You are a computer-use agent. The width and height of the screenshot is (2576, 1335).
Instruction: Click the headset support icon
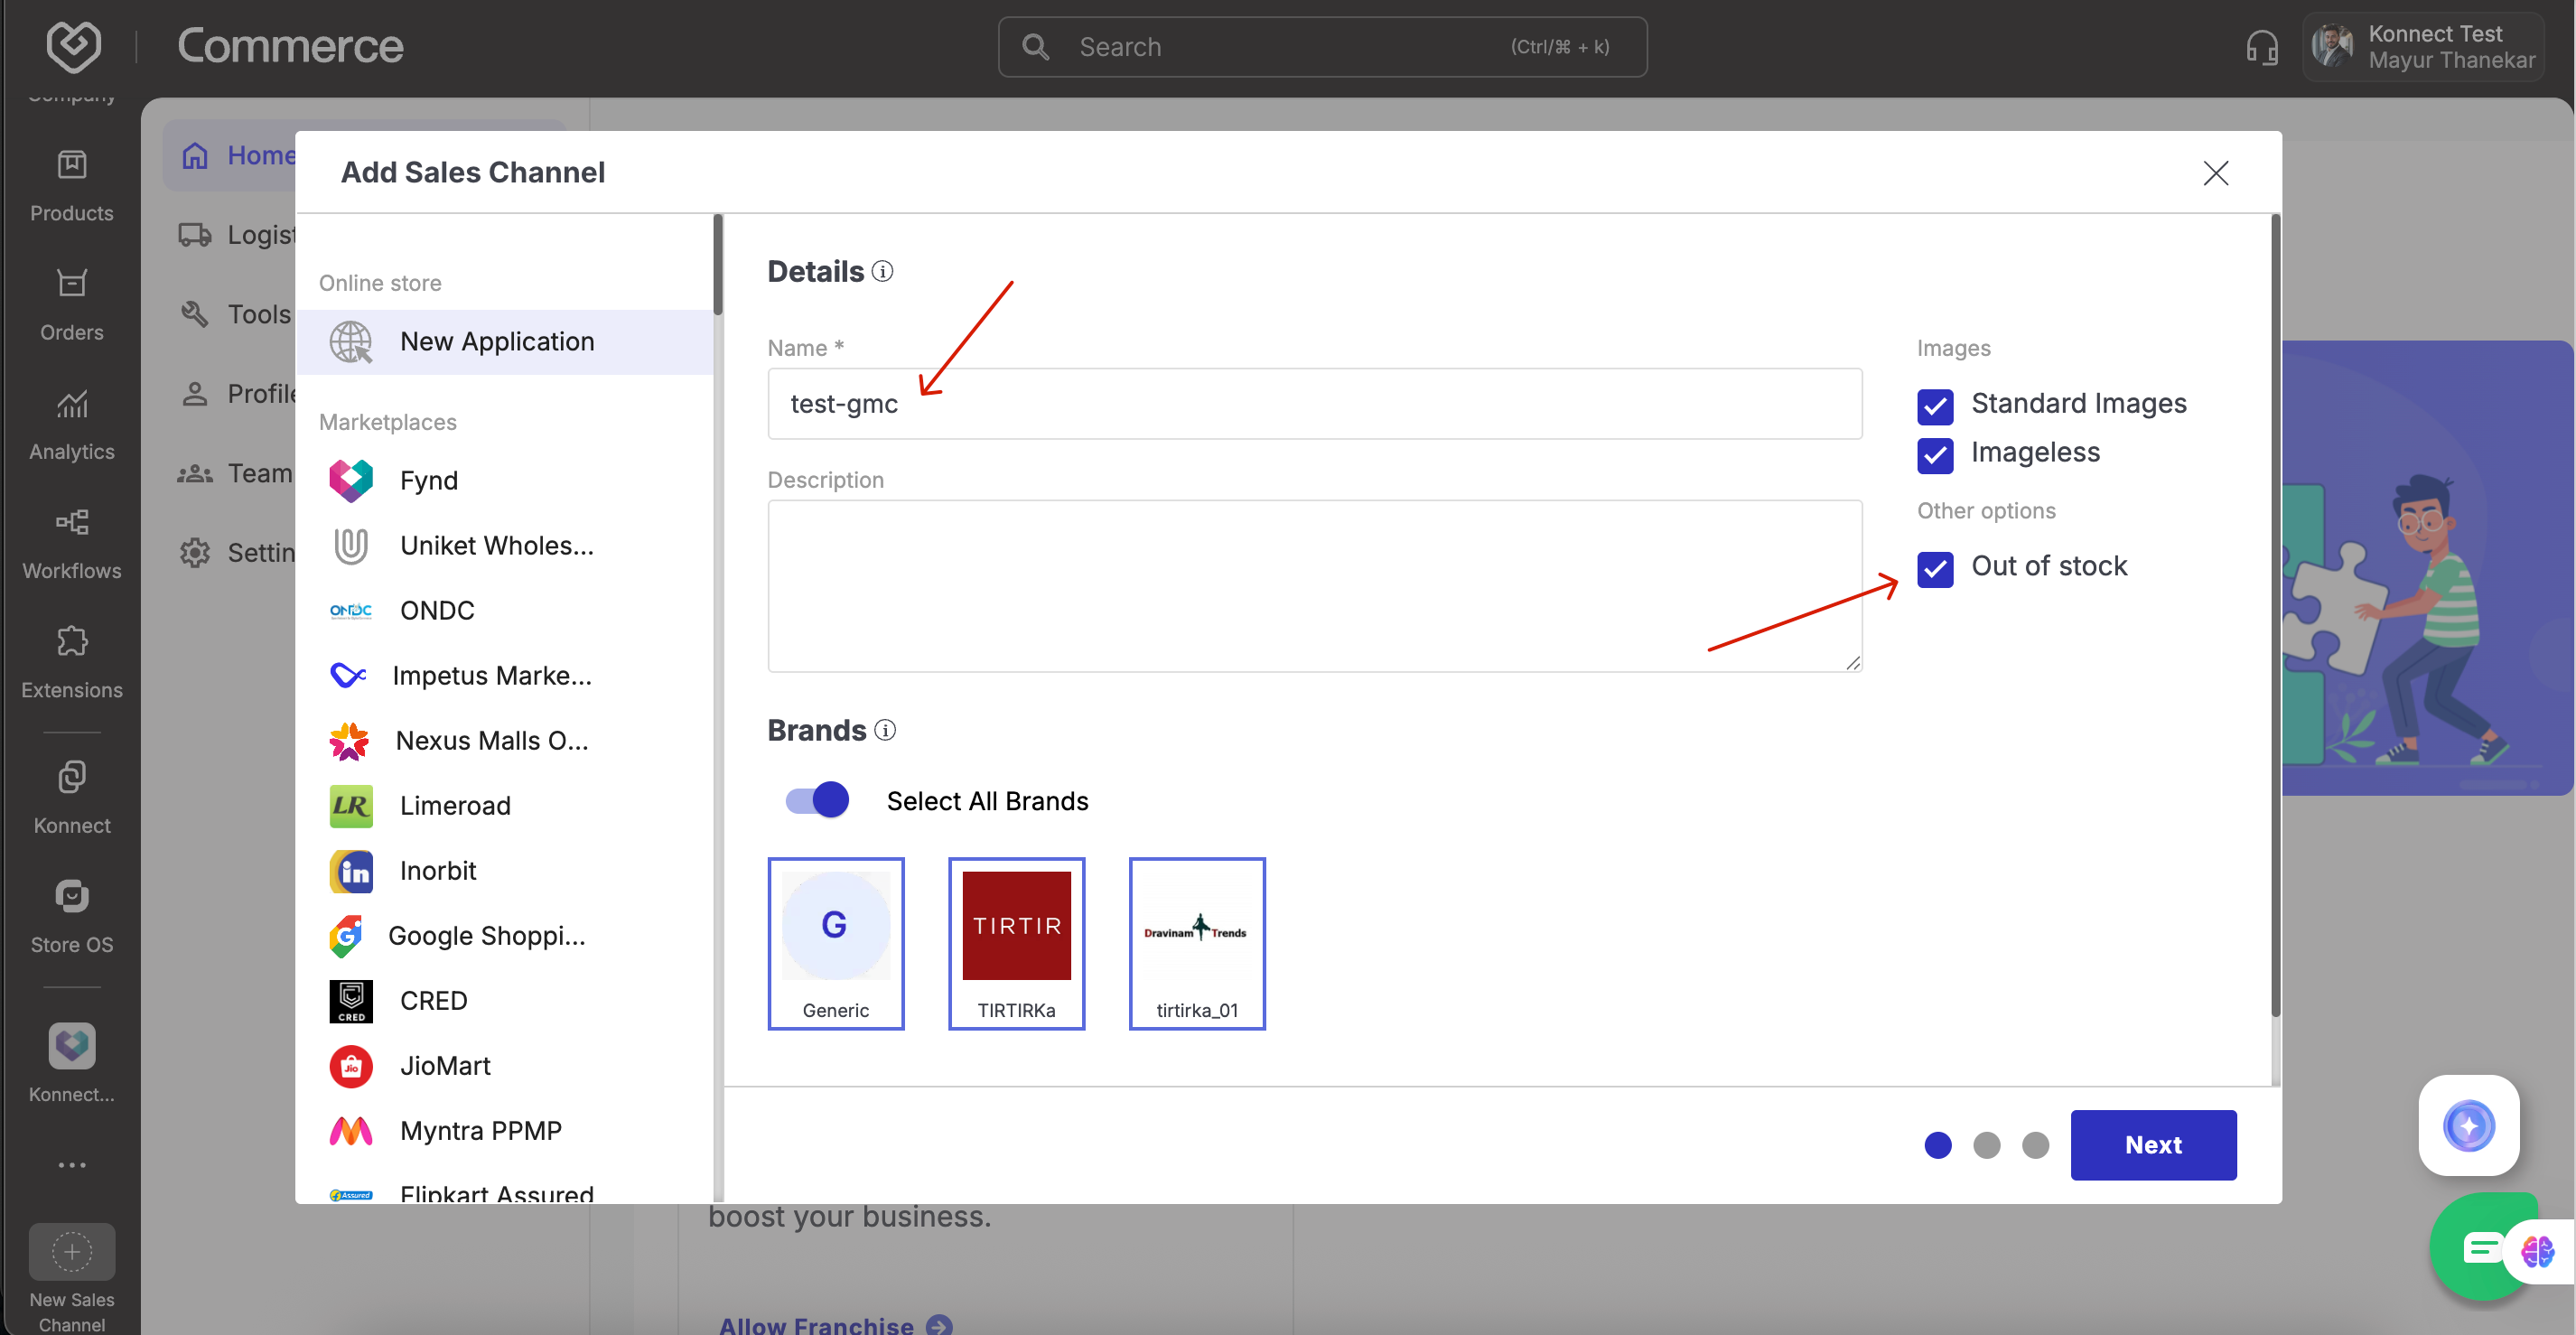pyautogui.click(x=2261, y=47)
